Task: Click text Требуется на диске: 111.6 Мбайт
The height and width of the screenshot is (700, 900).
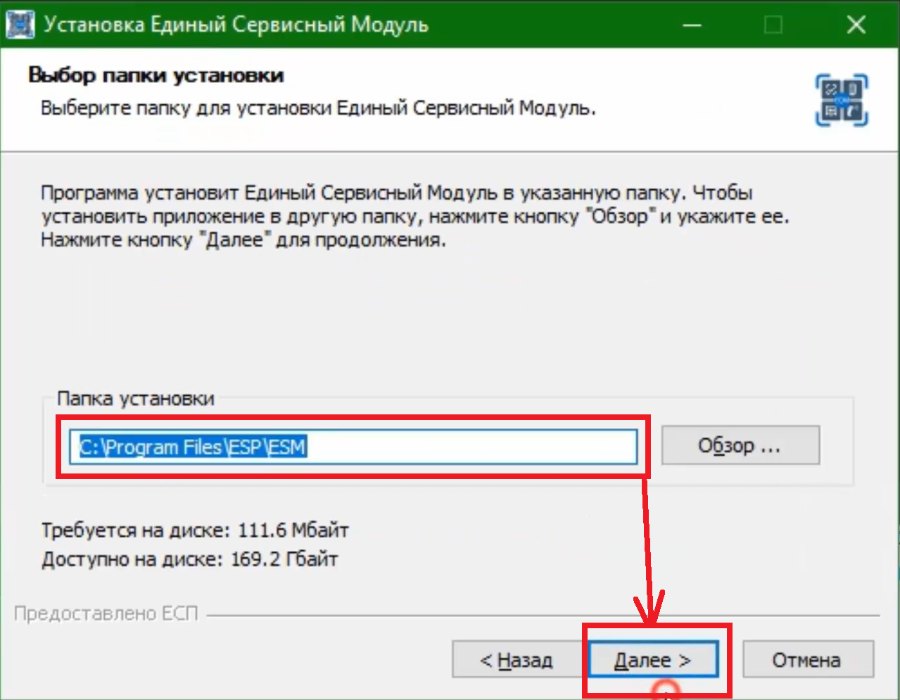Action: (x=195, y=530)
